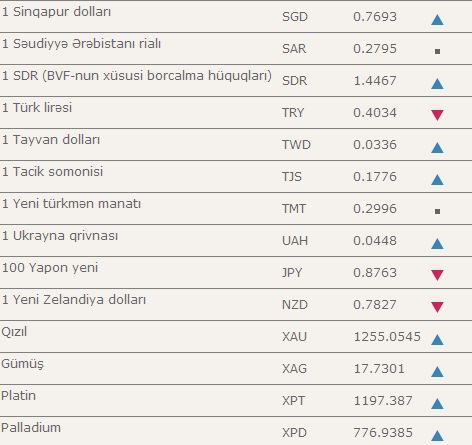Click the XAG code in silver row
The height and width of the screenshot is (445, 472).
coord(294,369)
